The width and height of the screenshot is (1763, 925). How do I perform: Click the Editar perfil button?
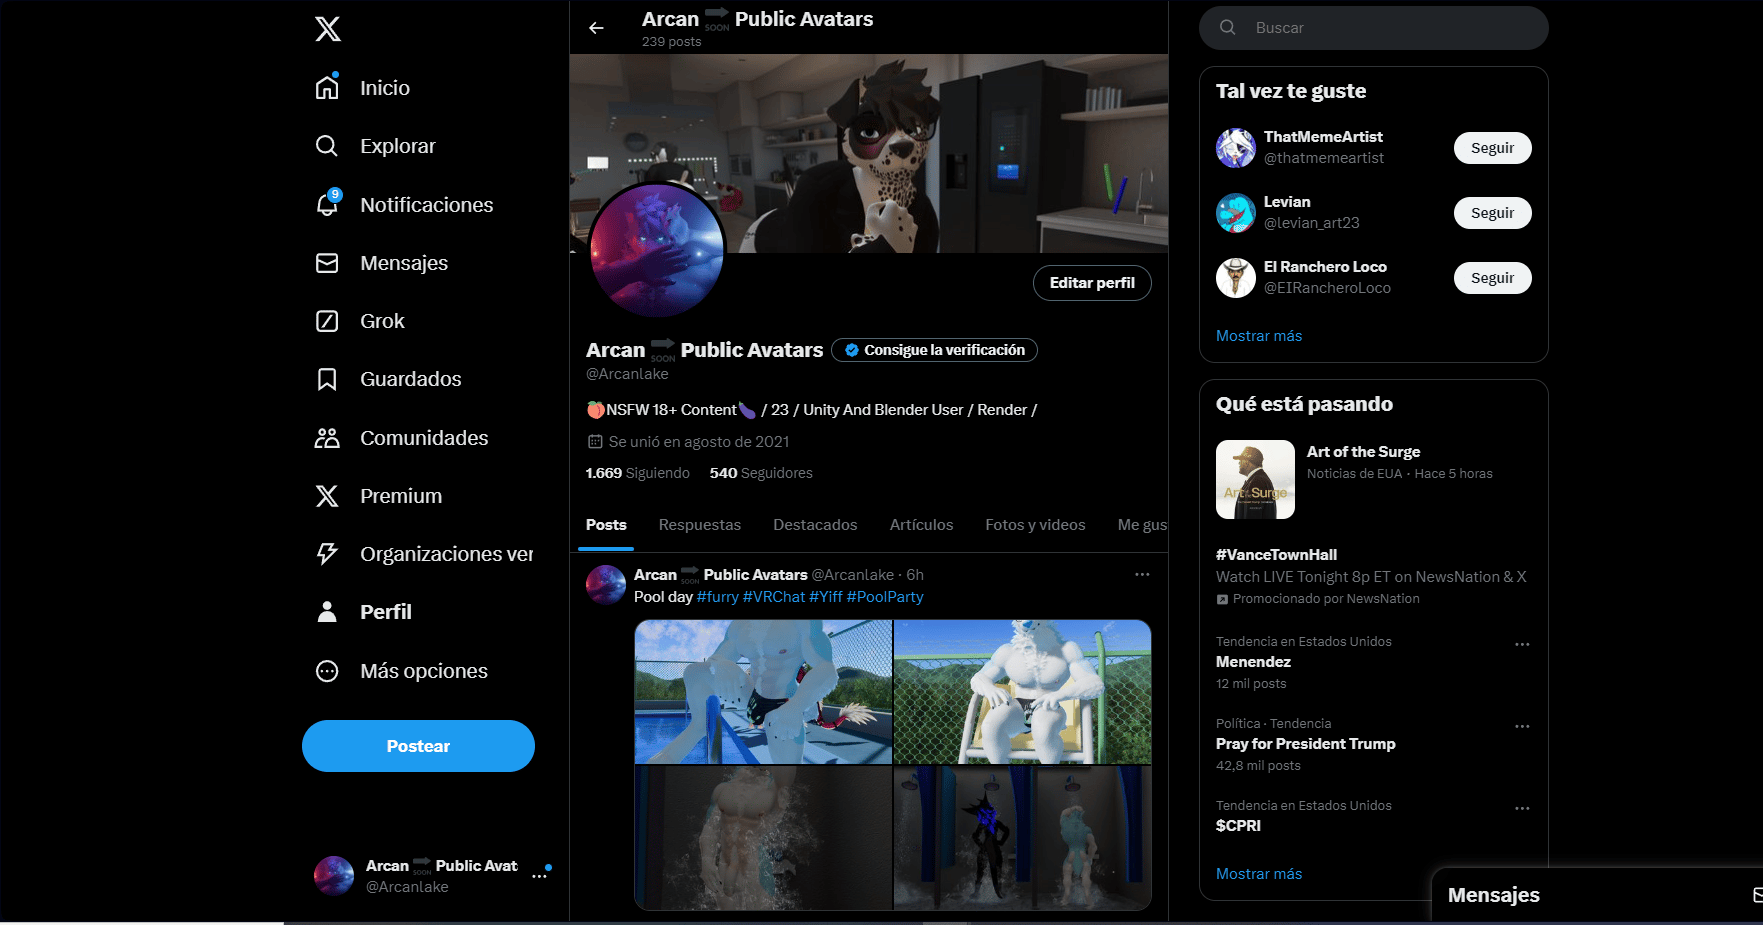tap(1092, 283)
